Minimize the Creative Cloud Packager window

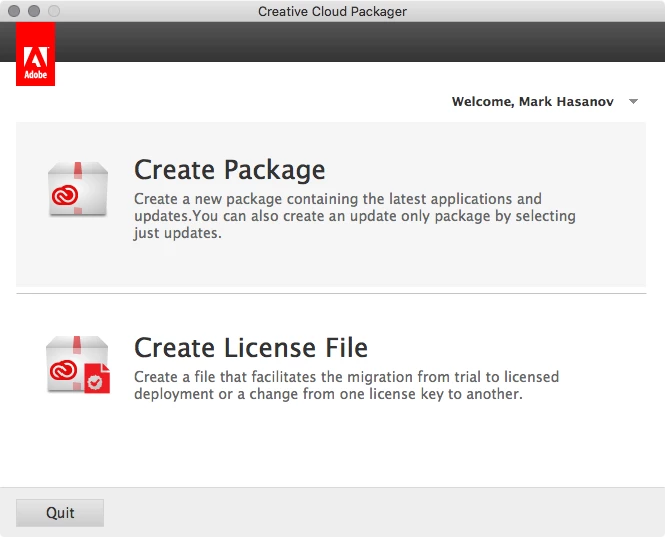point(34,11)
